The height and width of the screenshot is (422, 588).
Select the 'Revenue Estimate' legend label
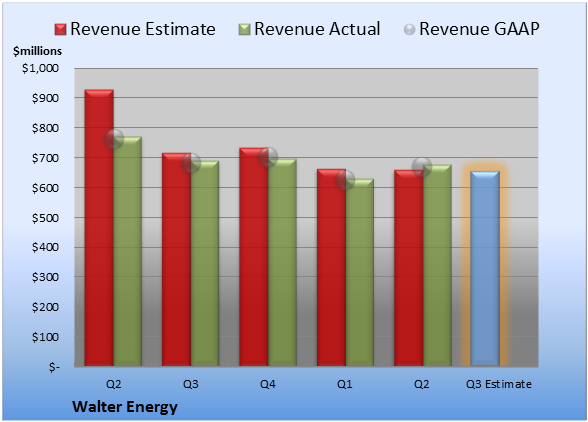[x=143, y=29]
